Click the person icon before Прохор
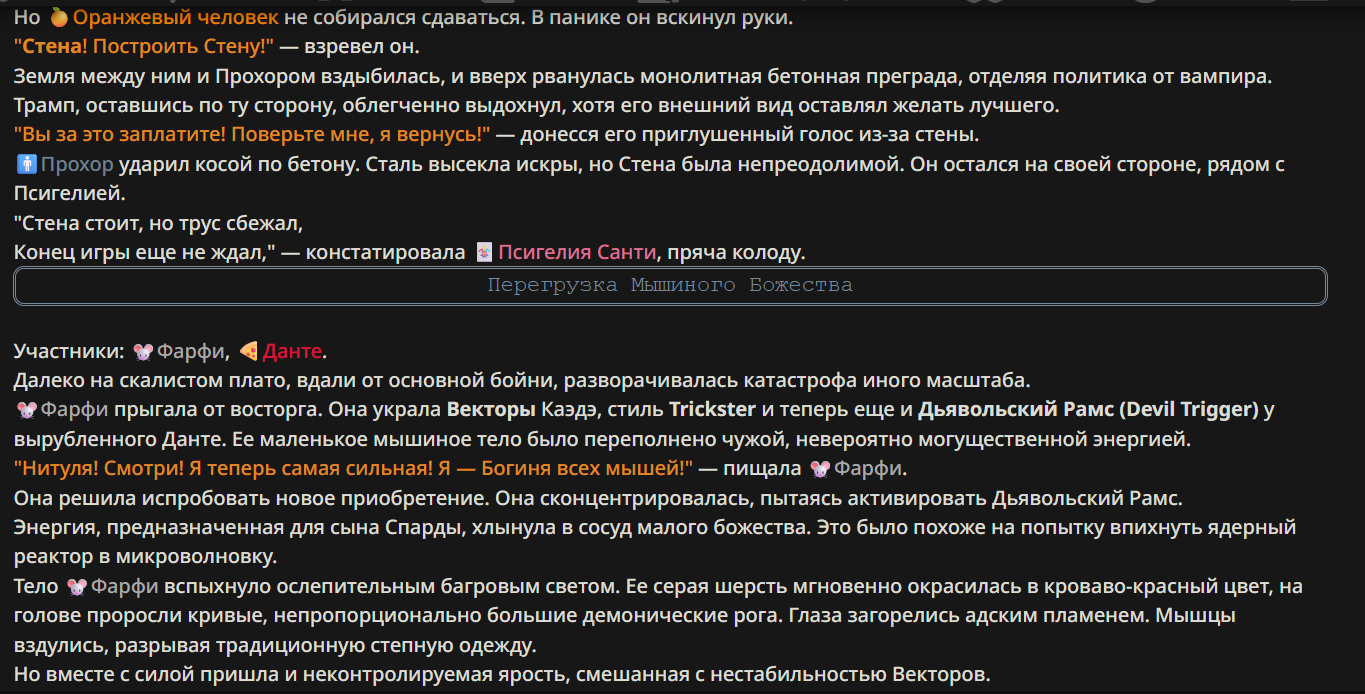The width and height of the screenshot is (1365, 694). (26, 164)
